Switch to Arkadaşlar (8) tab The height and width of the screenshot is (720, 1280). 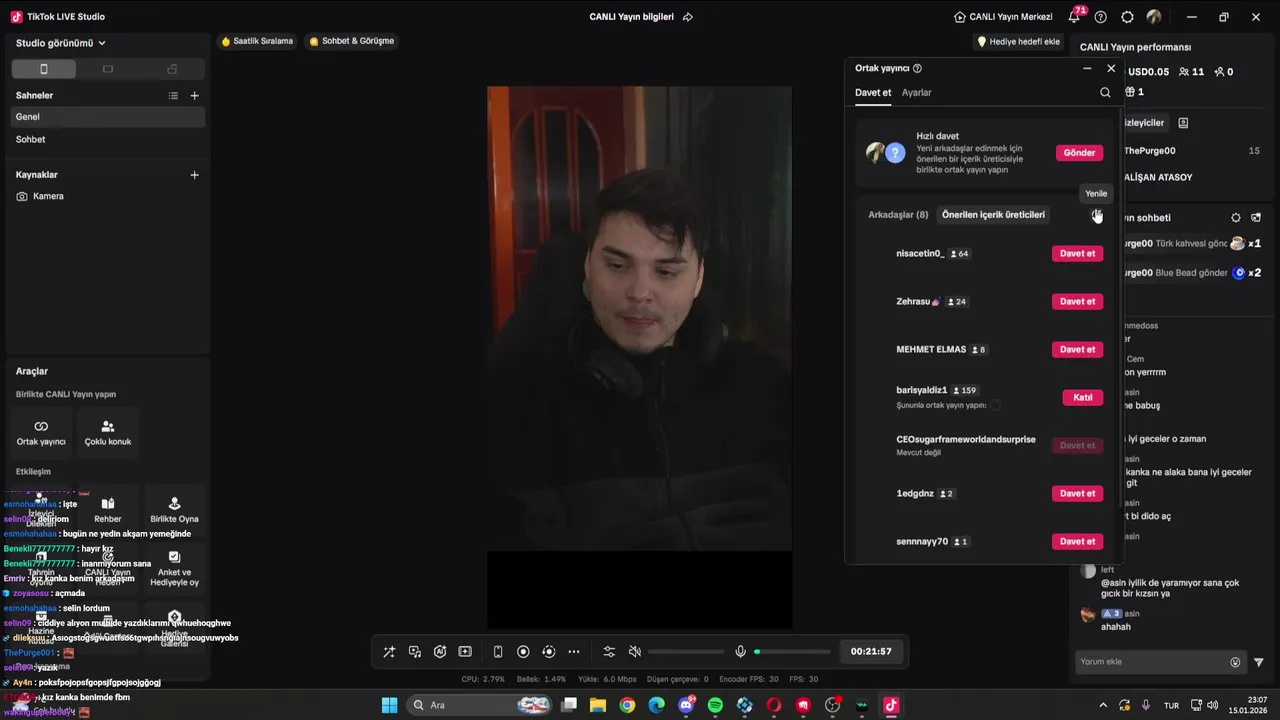[x=898, y=215]
